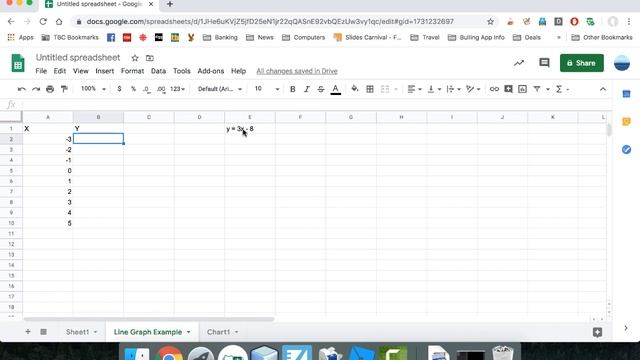Click the merge cells icon

[385, 89]
